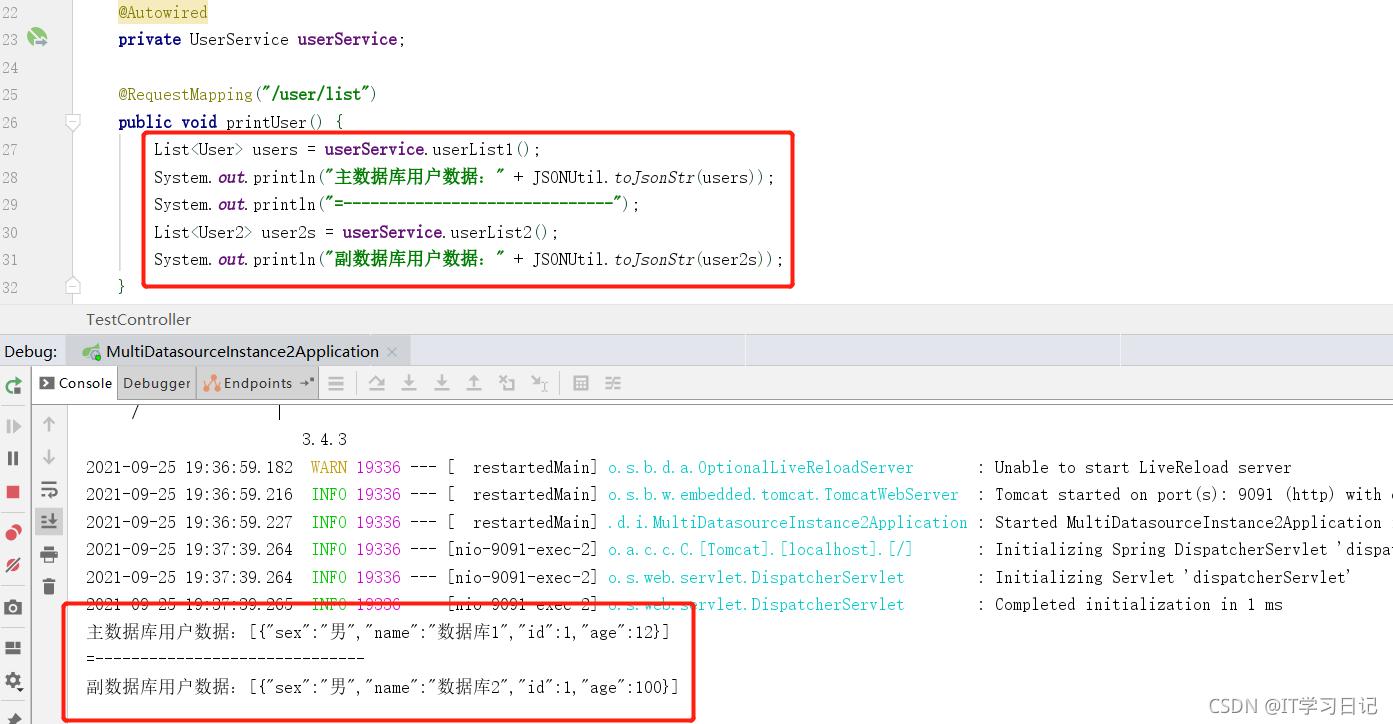Click line number 27 in gutter
Image resolution: width=1393 pixels, height=724 pixels.
point(10,149)
